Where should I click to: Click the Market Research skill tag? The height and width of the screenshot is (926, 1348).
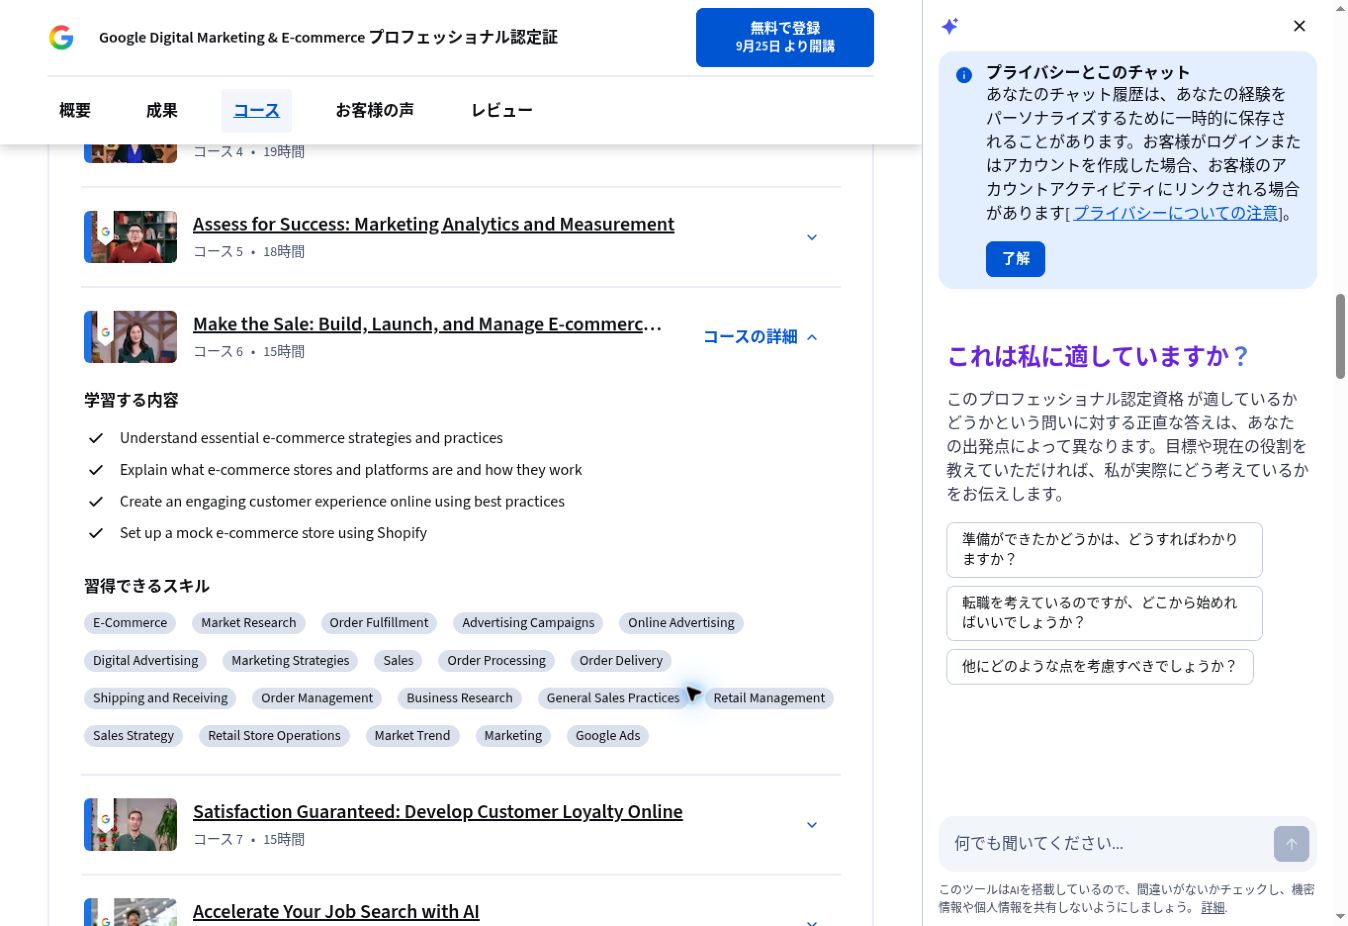pos(249,623)
